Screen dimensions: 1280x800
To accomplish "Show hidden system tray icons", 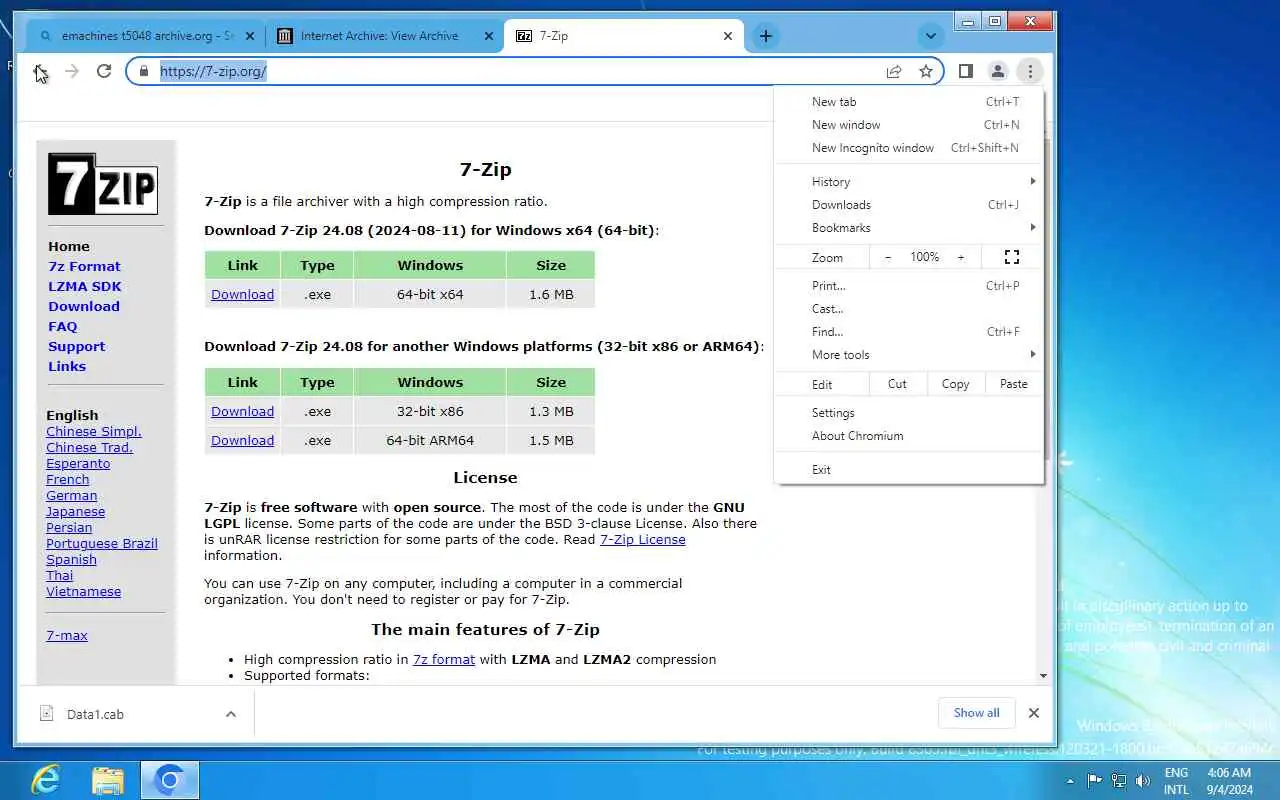I will tap(1071, 781).
